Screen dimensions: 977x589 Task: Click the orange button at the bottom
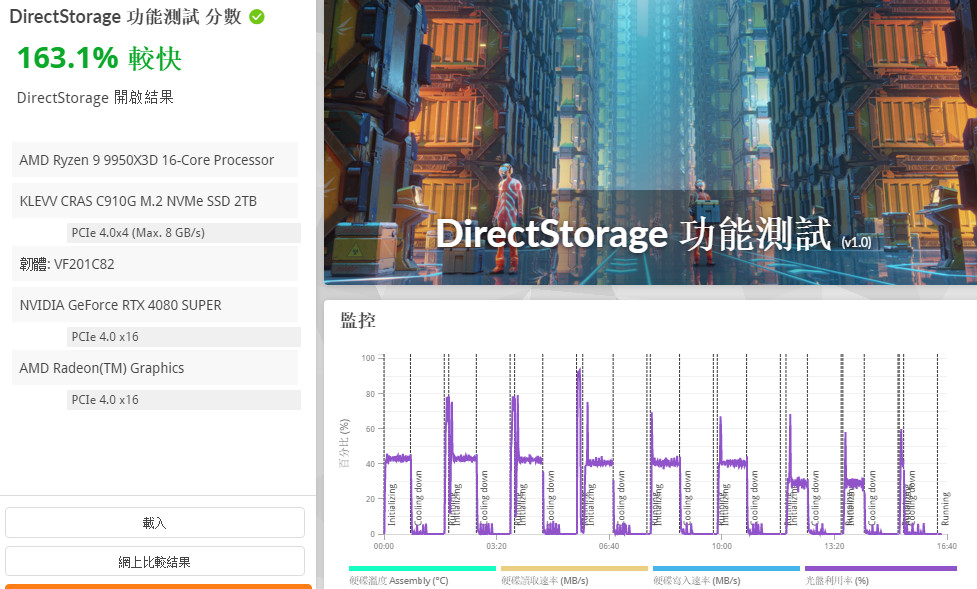[158, 586]
